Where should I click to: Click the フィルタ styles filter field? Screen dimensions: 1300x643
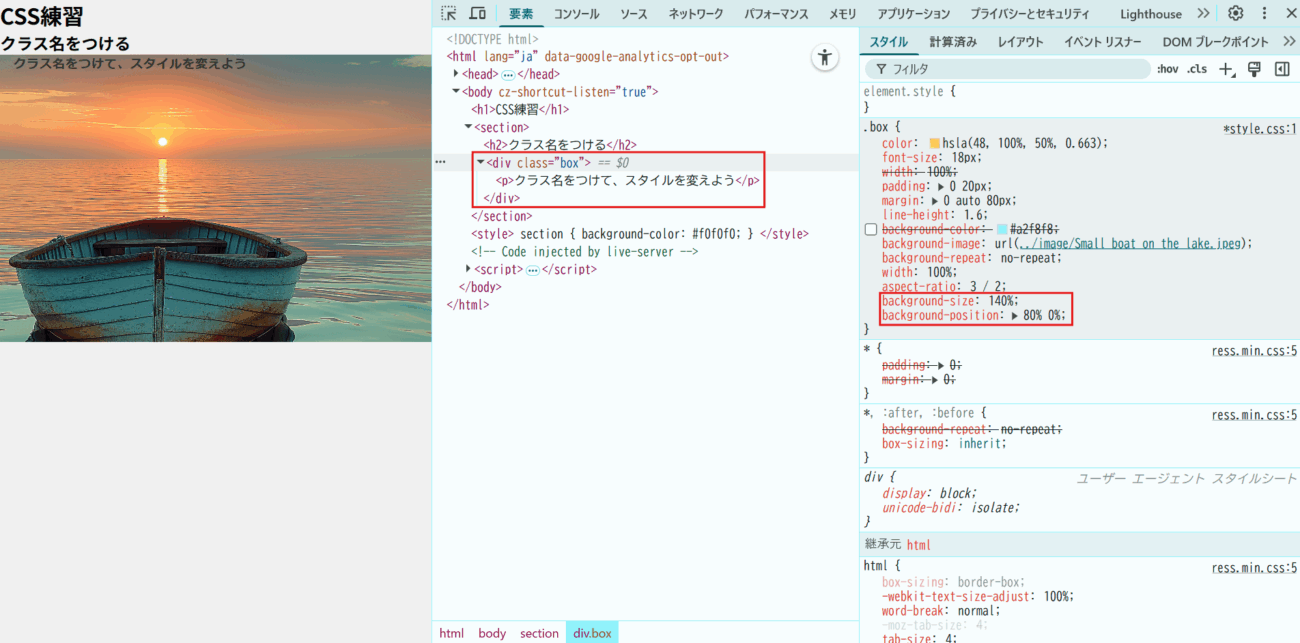click(1010, 69)
